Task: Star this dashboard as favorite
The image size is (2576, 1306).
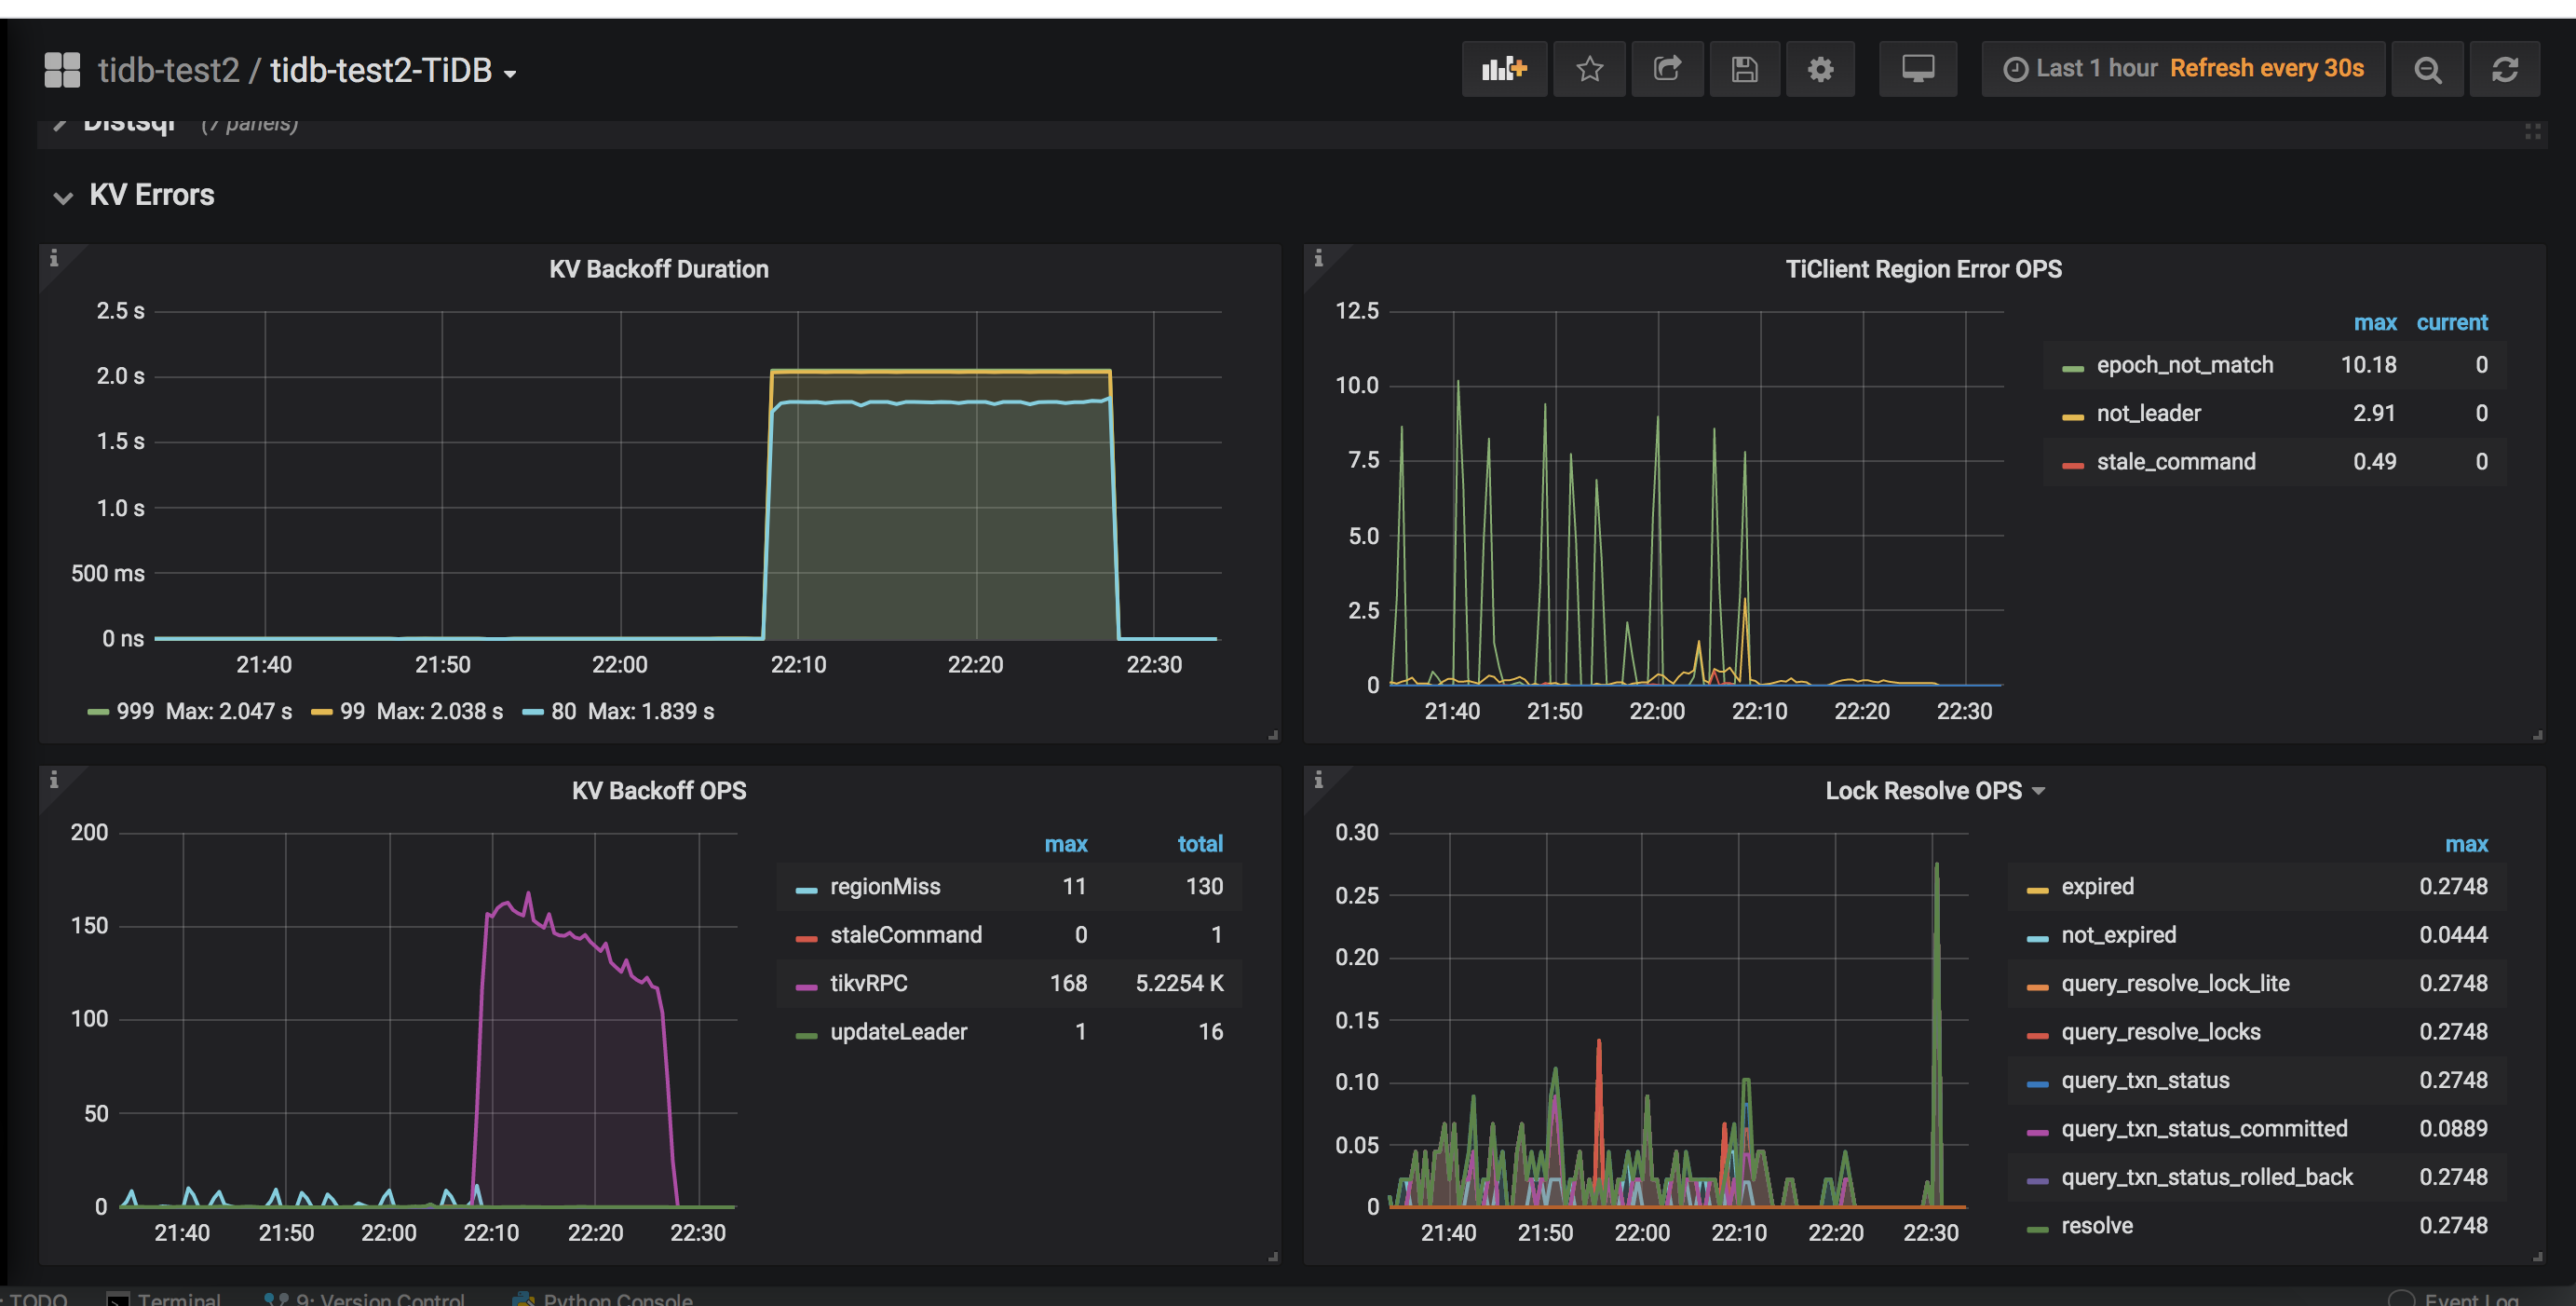Action: (x=1589, y=69)
